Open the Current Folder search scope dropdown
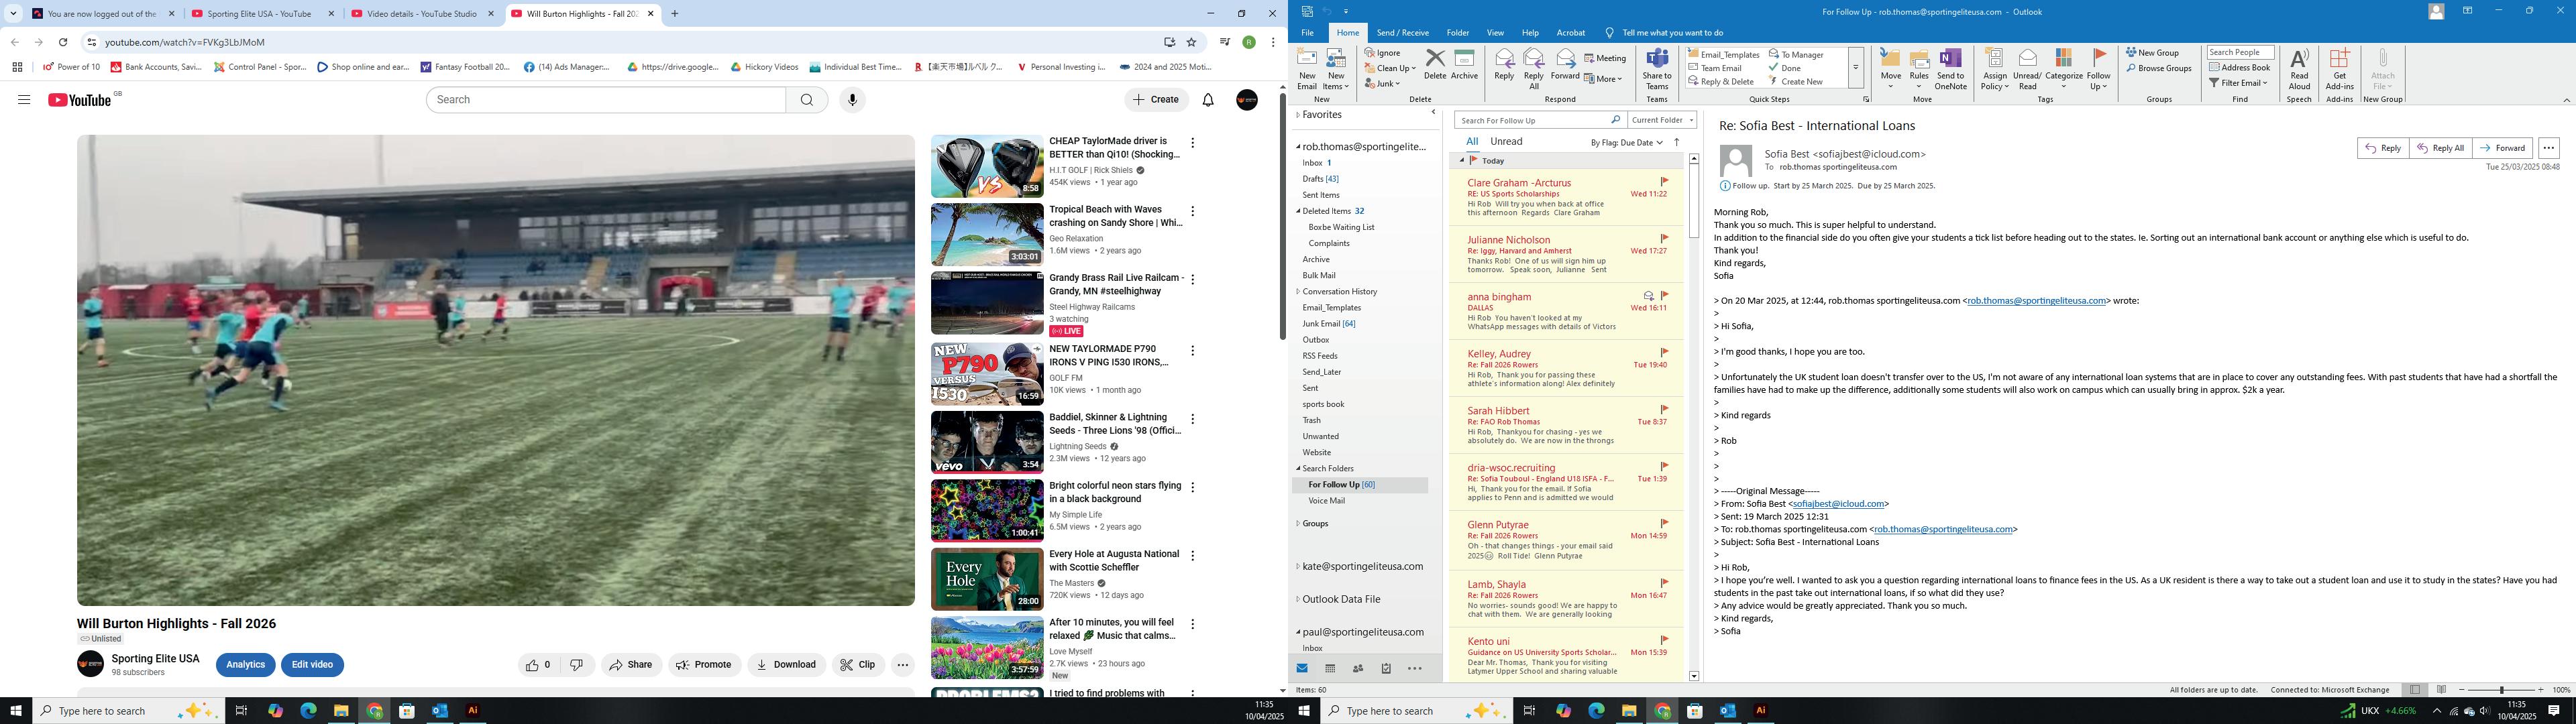2576x724 pixels. 1661,120
